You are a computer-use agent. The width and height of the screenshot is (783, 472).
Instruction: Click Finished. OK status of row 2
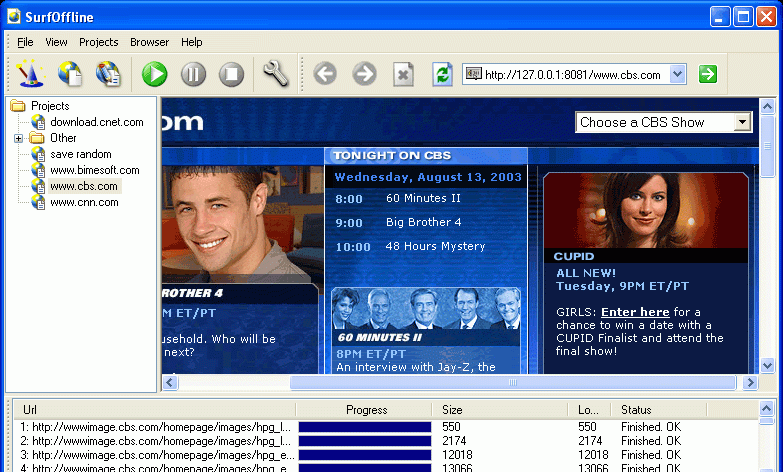coord(651,441)
